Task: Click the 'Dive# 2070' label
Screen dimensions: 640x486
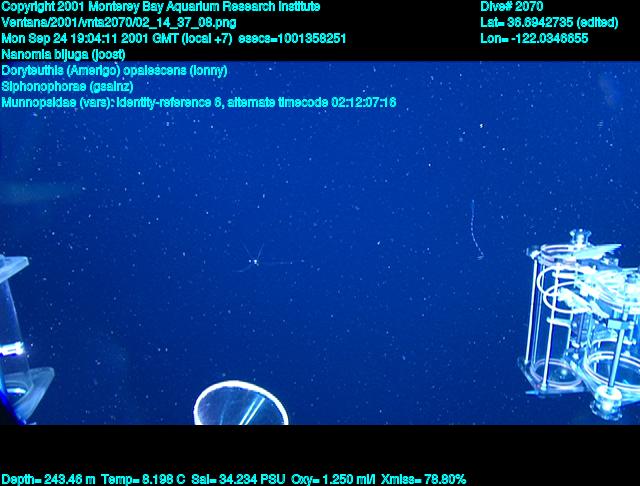Action: tap(511, 7)
